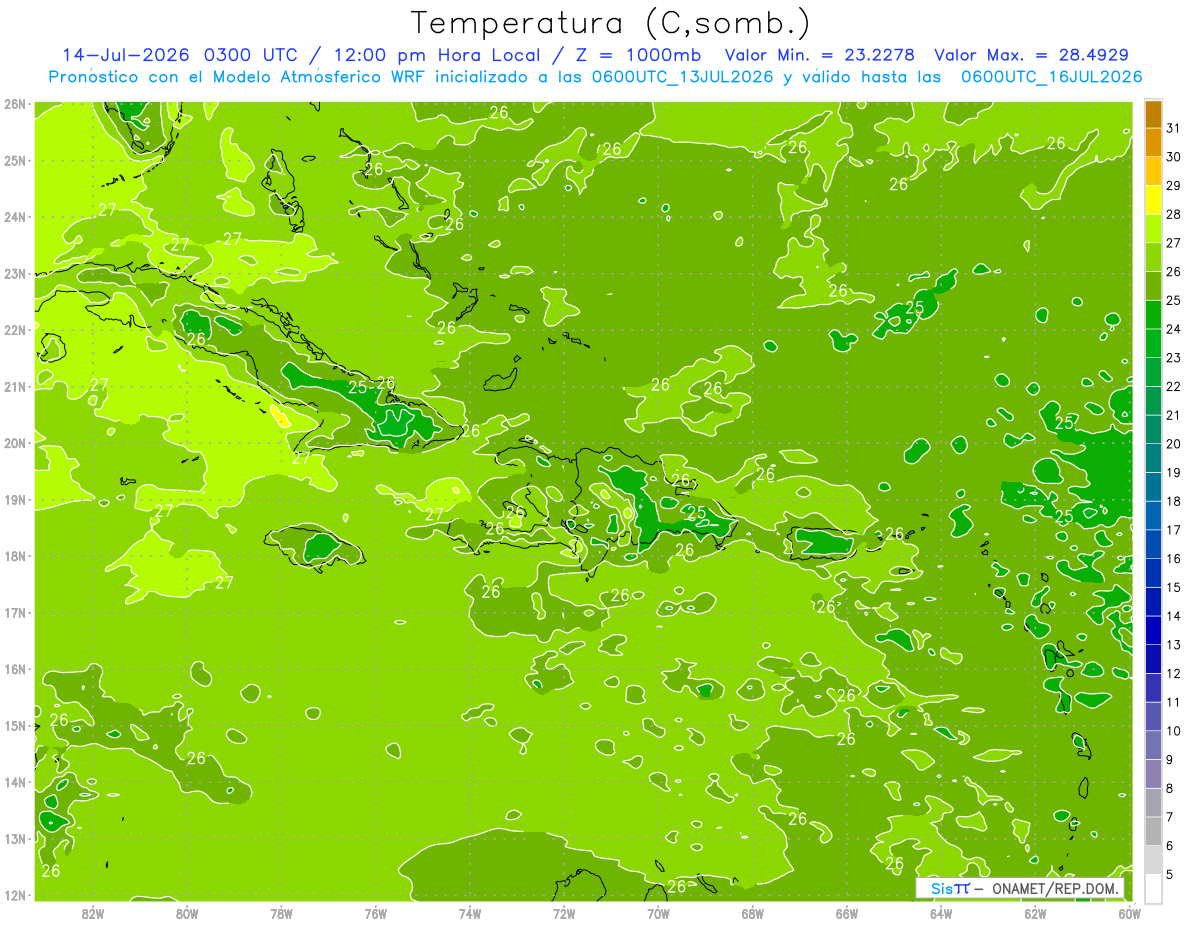
Task: Click the "78W" longitude axis label
Action: click(282, 914)
